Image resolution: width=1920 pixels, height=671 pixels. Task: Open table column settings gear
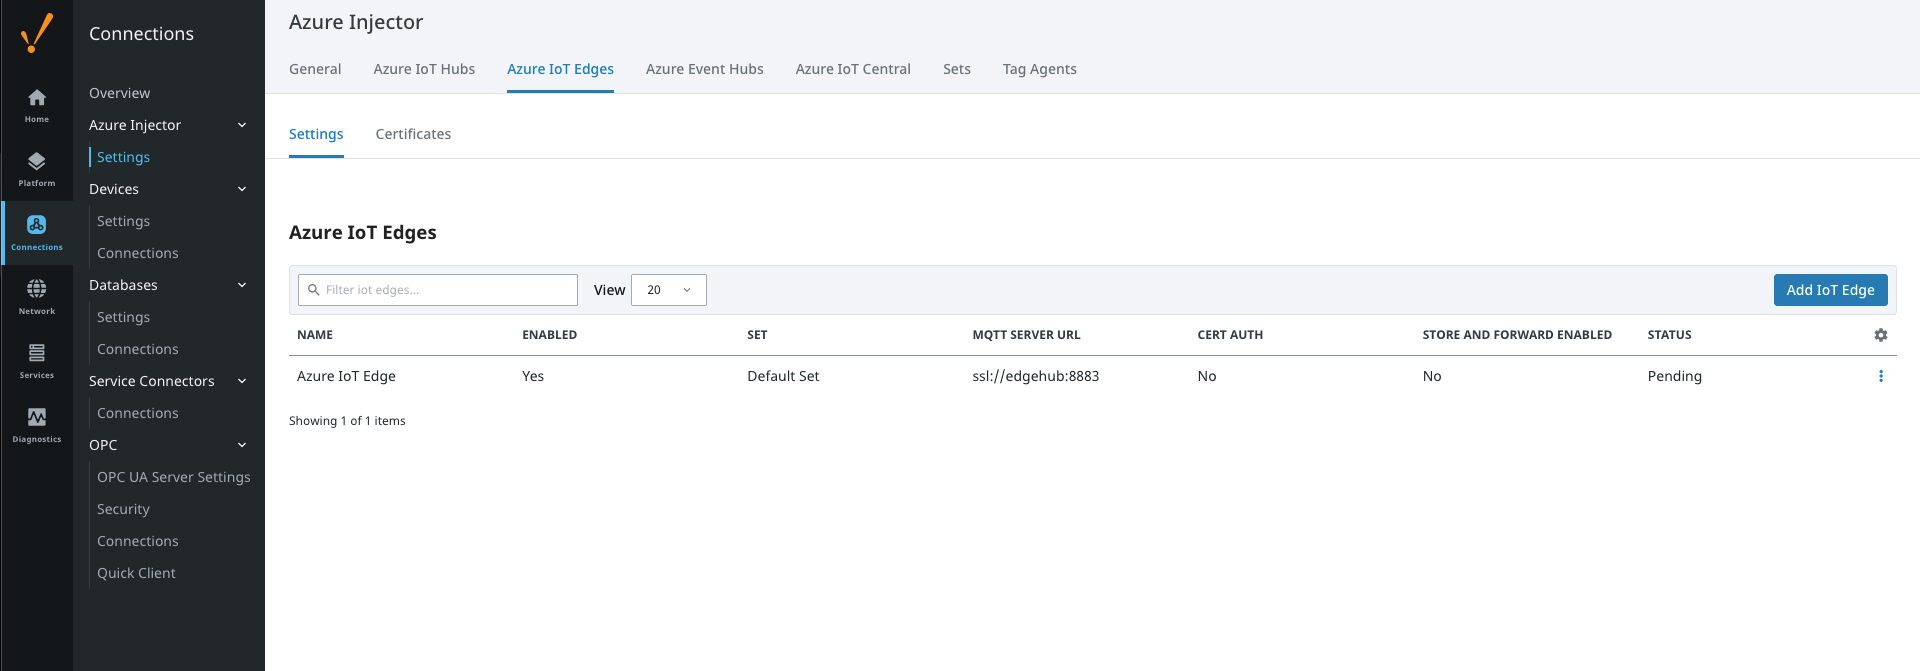tap(1880, 335)
